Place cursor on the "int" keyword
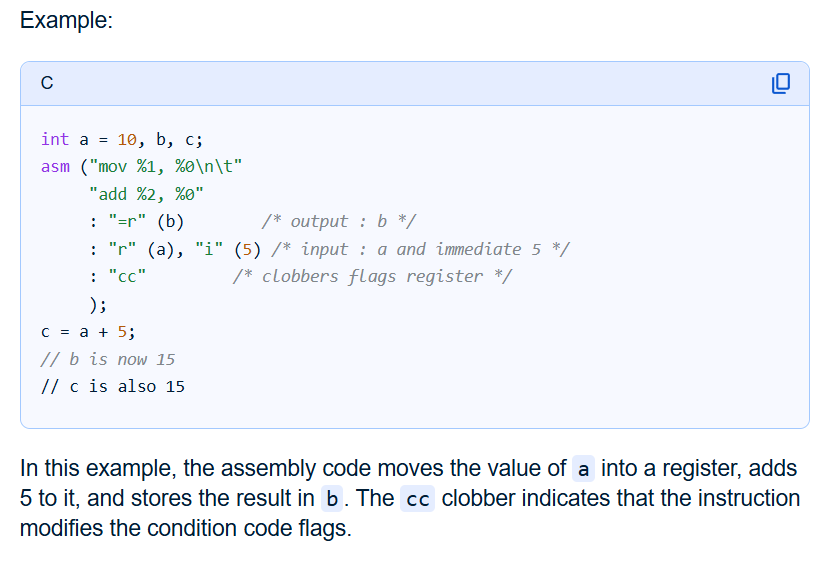This screenshot has height=564, width=817. point(55,139)
